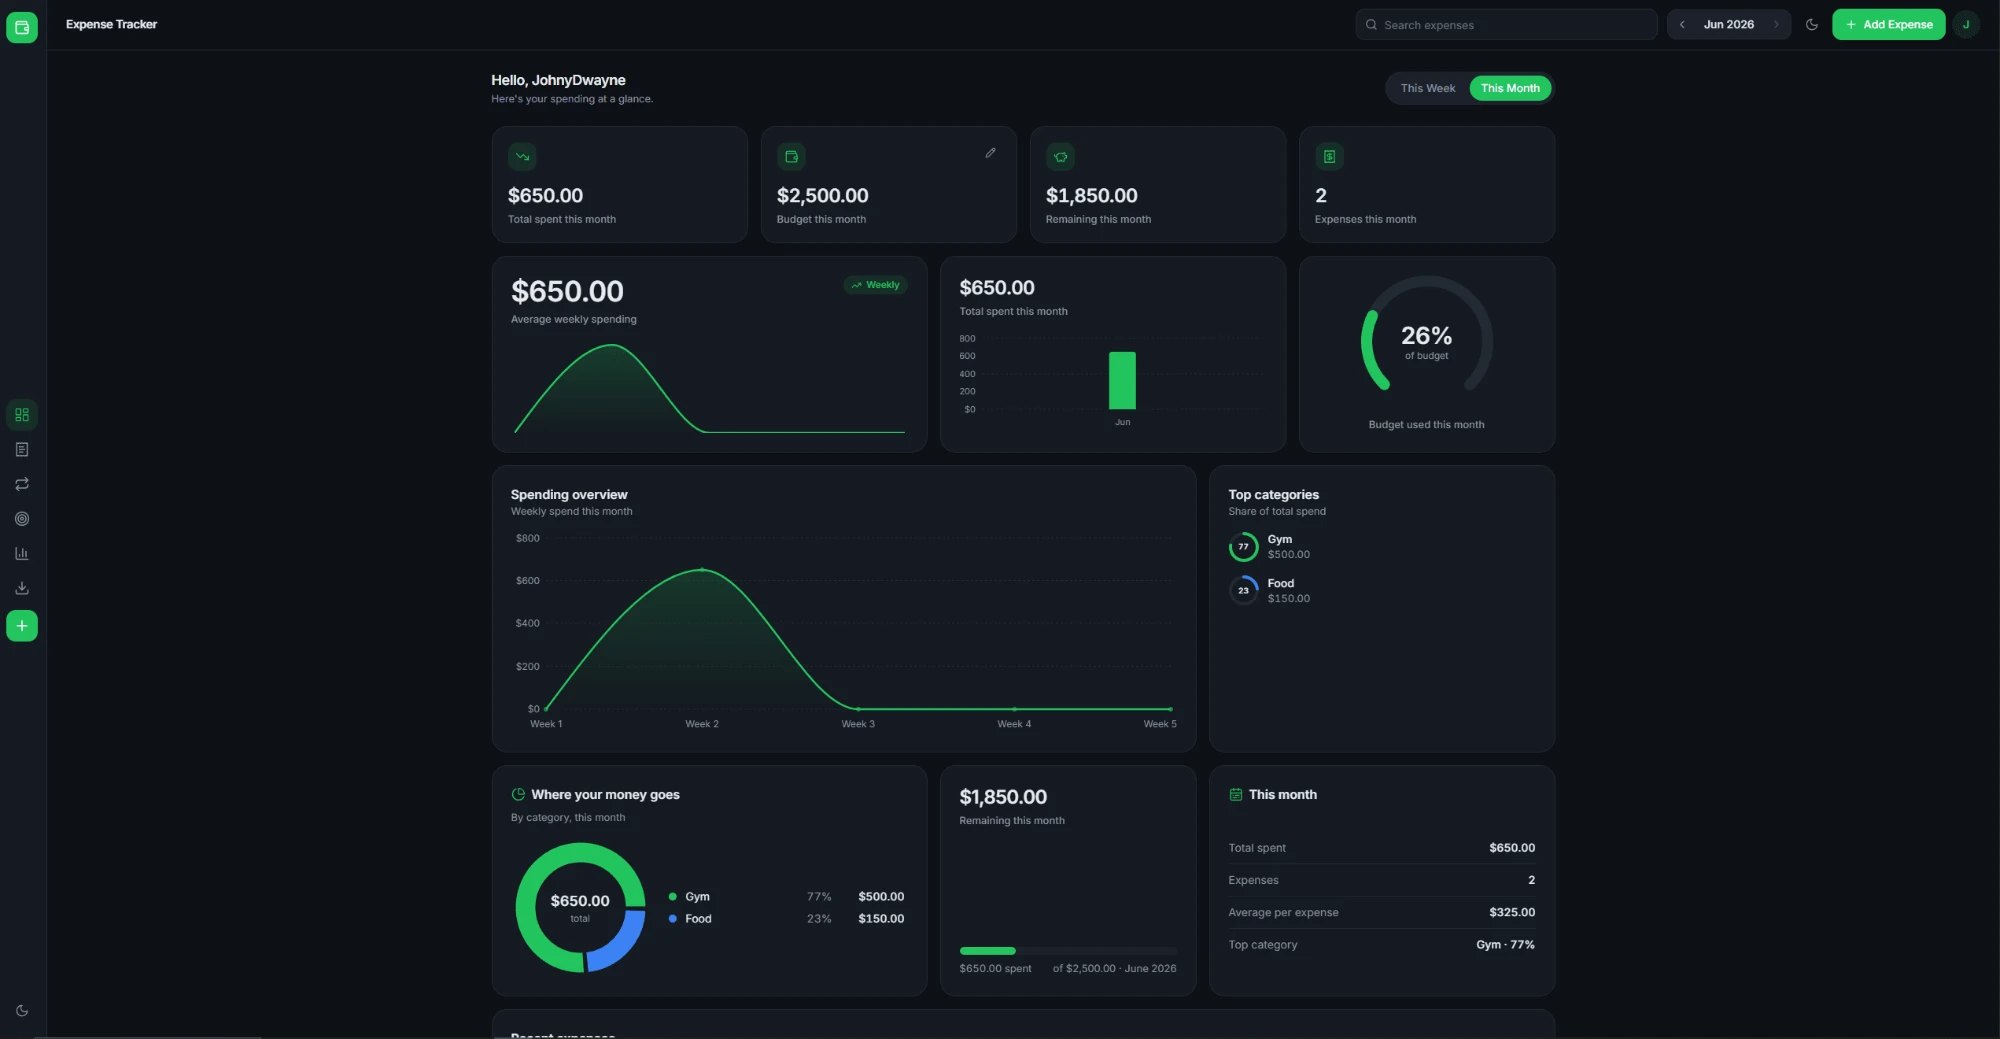Click the receipt icon on expenses count card
This screenshot has height=1039, width=2000.
tap(1329, 157)
